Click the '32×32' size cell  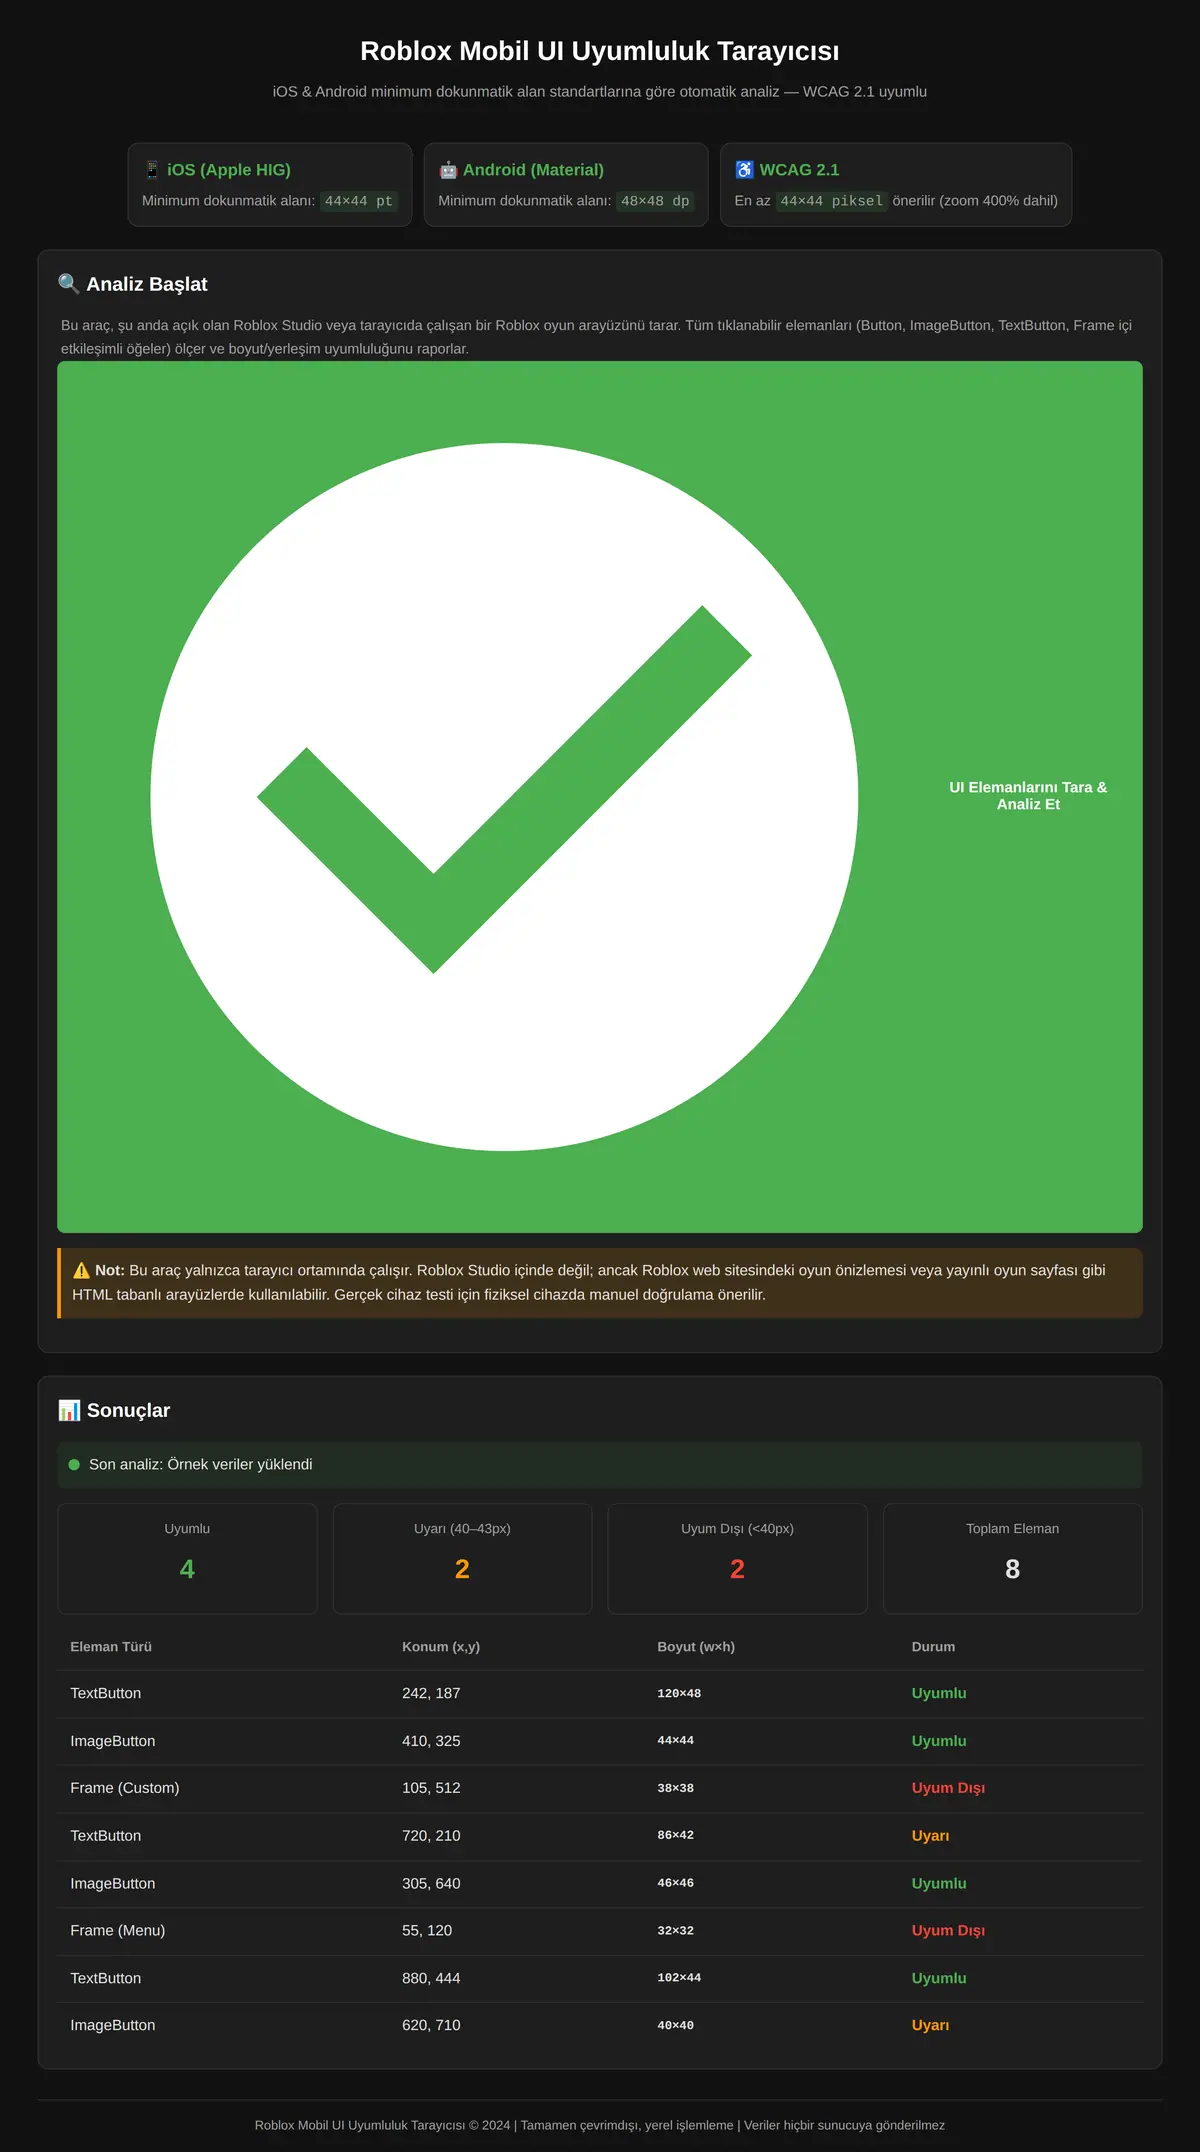(675, 1930)
